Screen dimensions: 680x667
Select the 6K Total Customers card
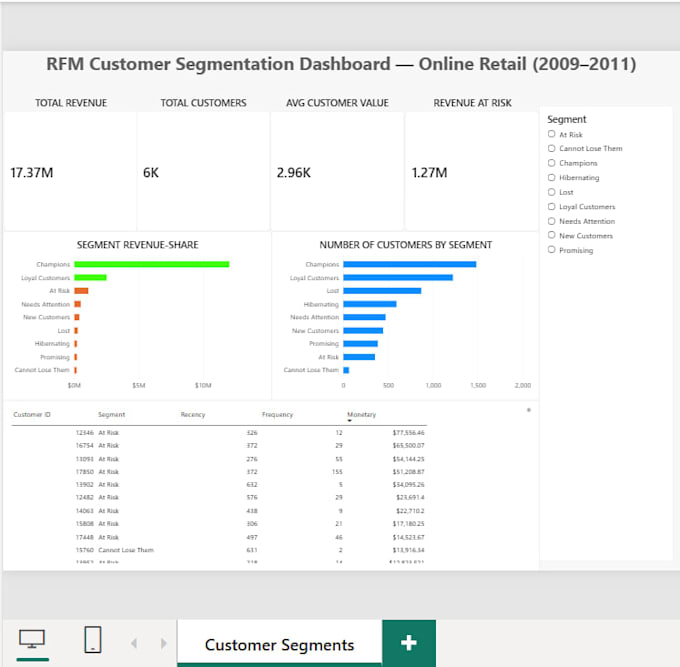coord(203,172)
